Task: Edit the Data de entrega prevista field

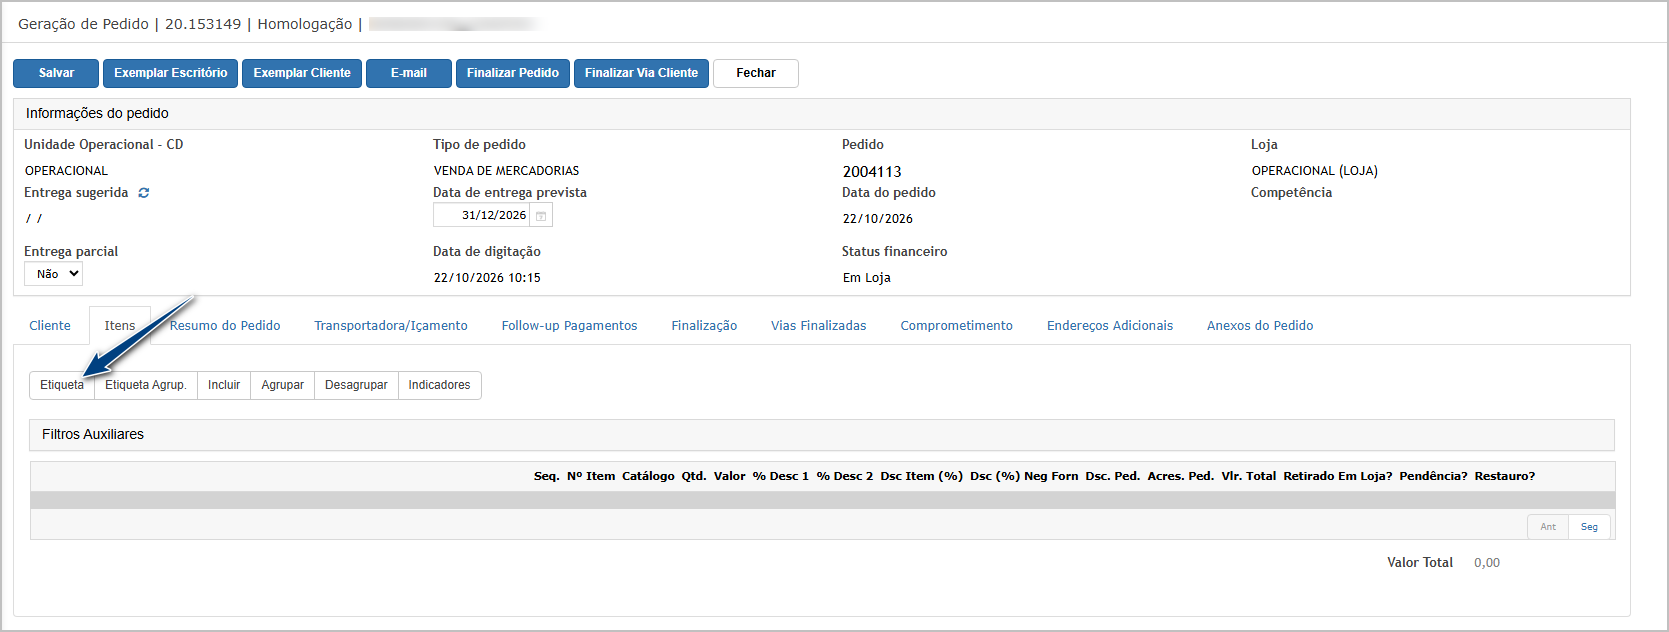Action: (482, 216)
